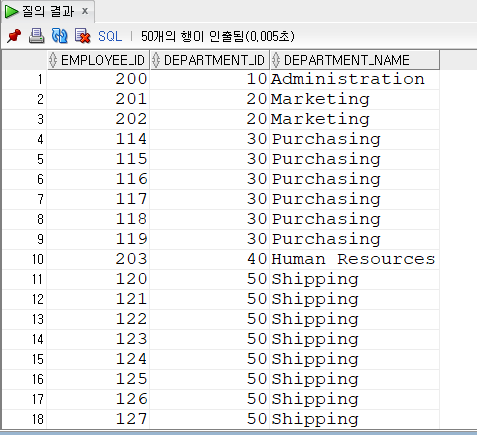Select employee ID 115 cell
Viewport: 477px width, 435px height.
tap(98, 159)
